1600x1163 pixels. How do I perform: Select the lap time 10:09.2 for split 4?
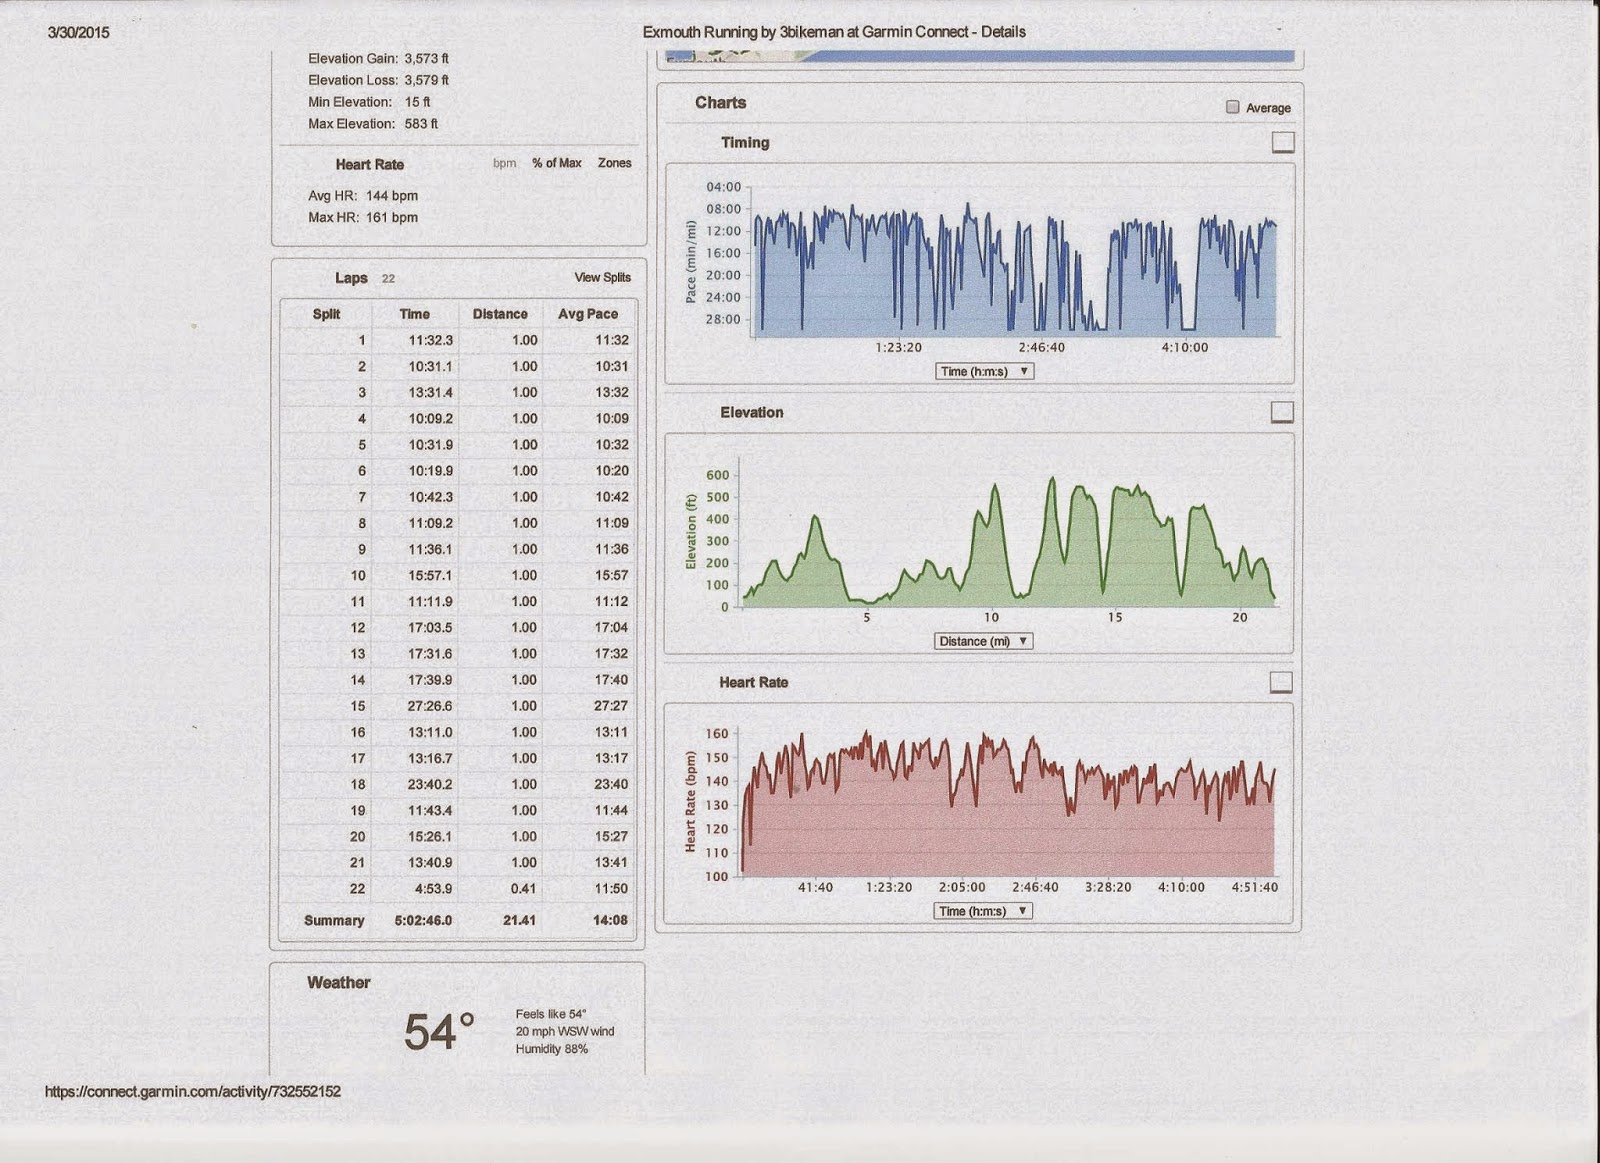tap(430, 418)
